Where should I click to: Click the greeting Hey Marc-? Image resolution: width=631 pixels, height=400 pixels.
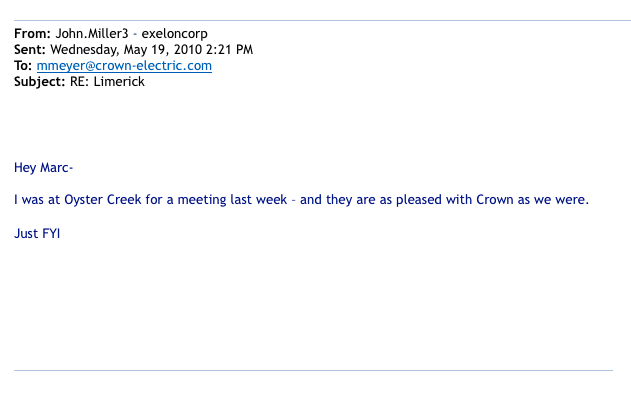point(43,167)
